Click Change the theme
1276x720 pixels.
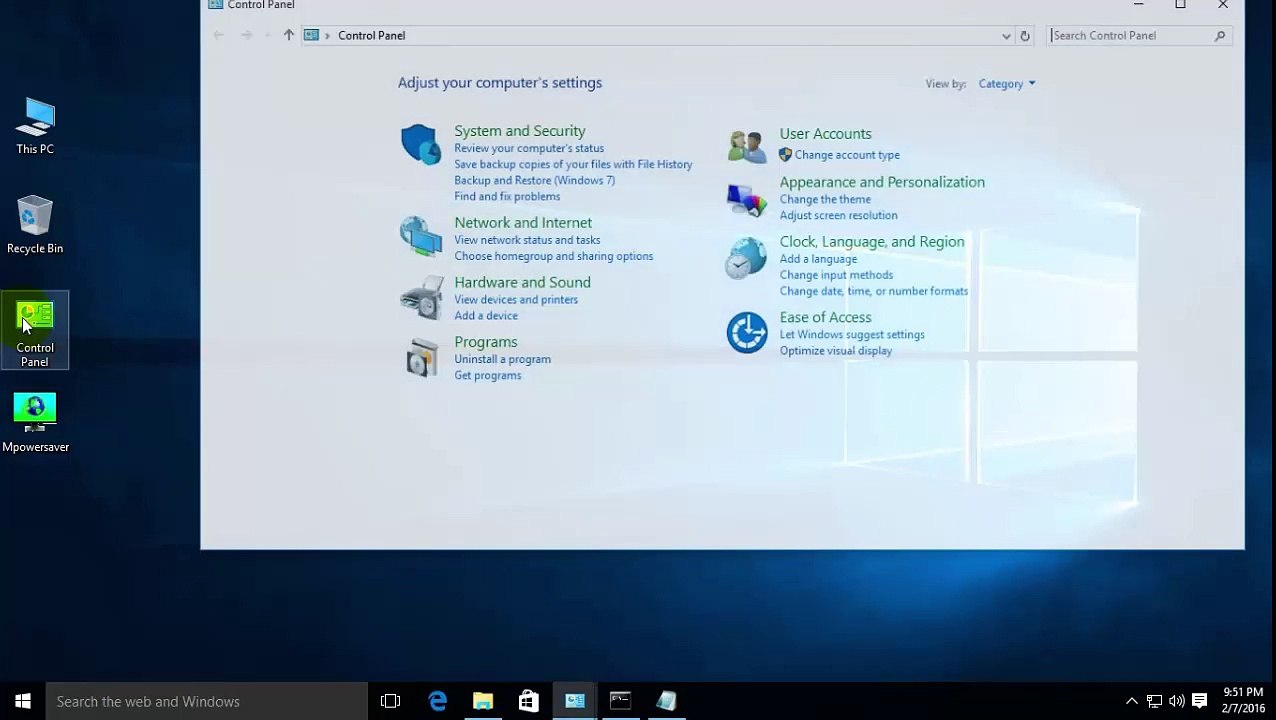tap(825, 199)
